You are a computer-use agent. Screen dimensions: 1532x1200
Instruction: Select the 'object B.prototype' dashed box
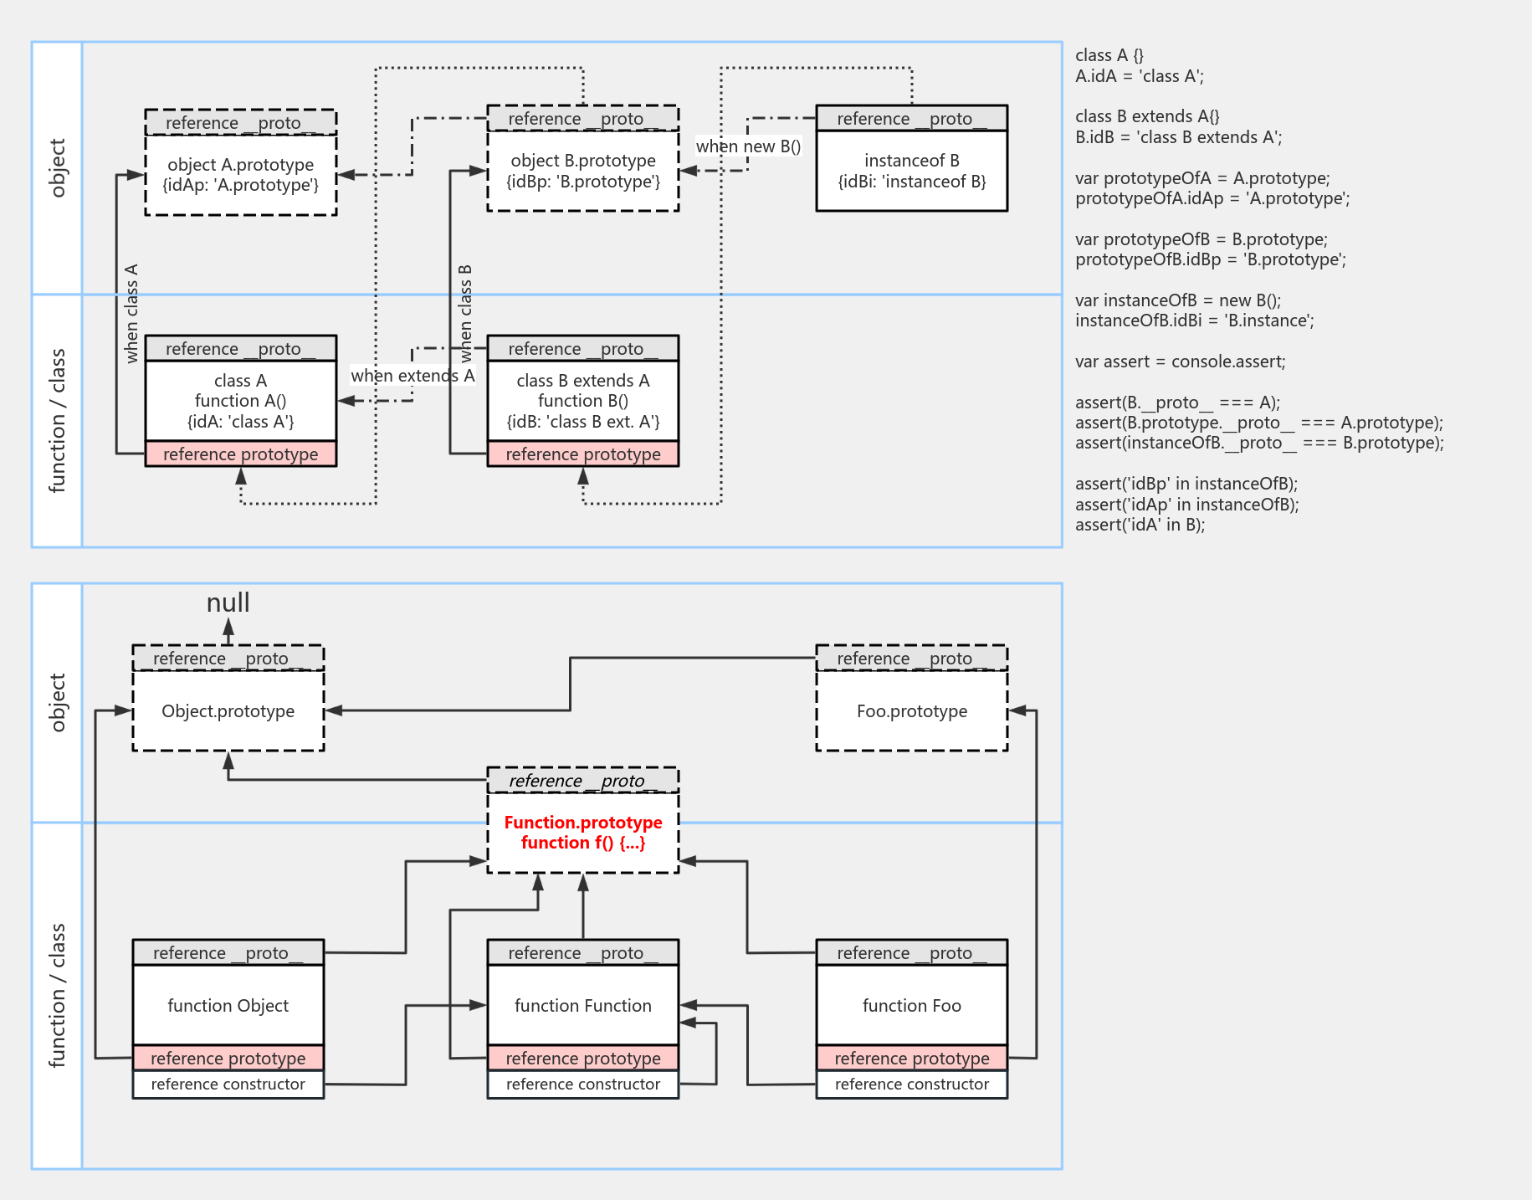pyautogui.click(x=582, y=171)
